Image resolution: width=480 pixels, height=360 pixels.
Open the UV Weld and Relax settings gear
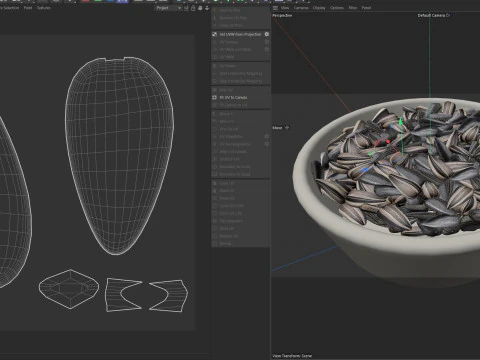point(267,49)
